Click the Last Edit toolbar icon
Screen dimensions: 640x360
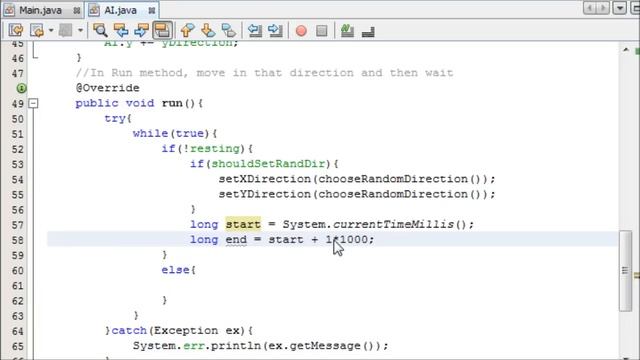pyautogui.click(x=16, y=31)
